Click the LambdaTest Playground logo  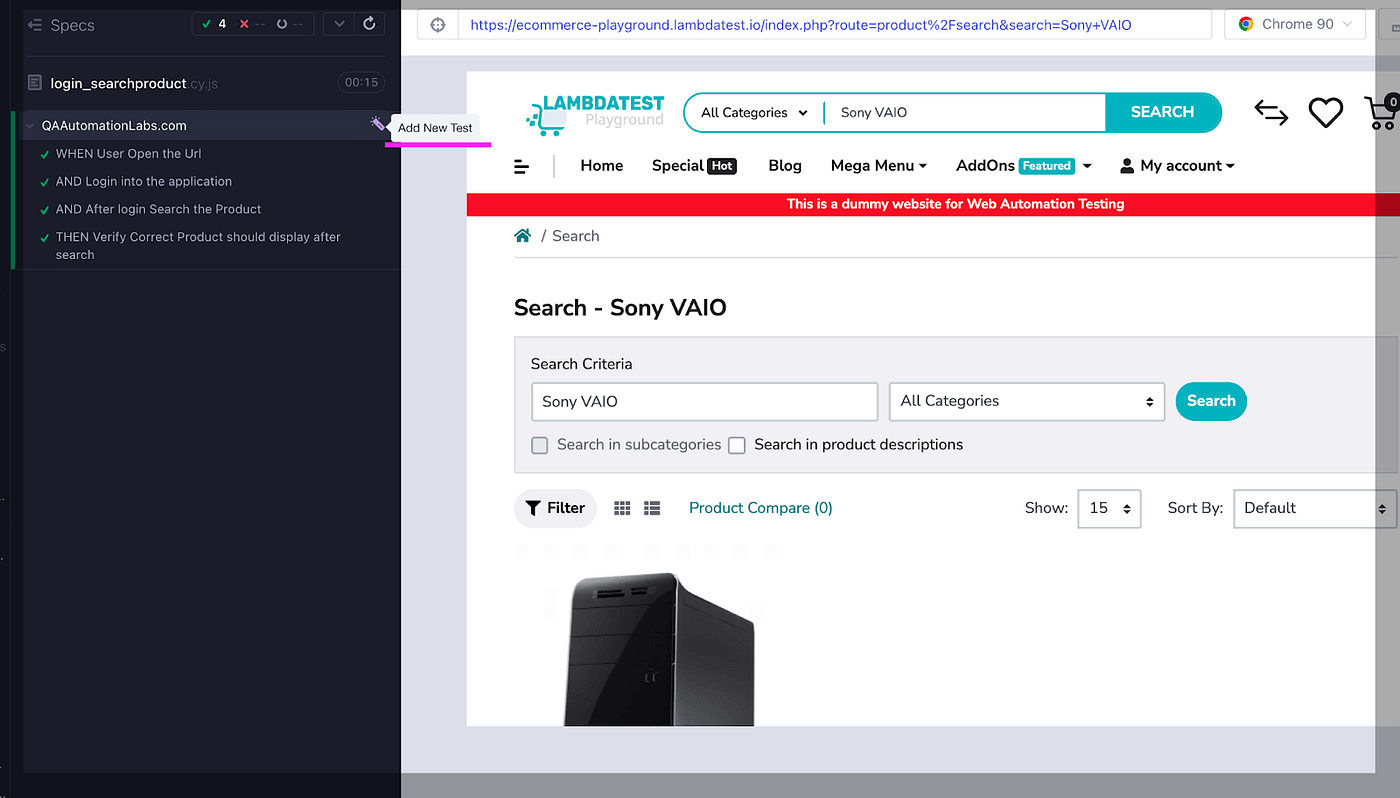pyautogui.click(x=595, y=113)
